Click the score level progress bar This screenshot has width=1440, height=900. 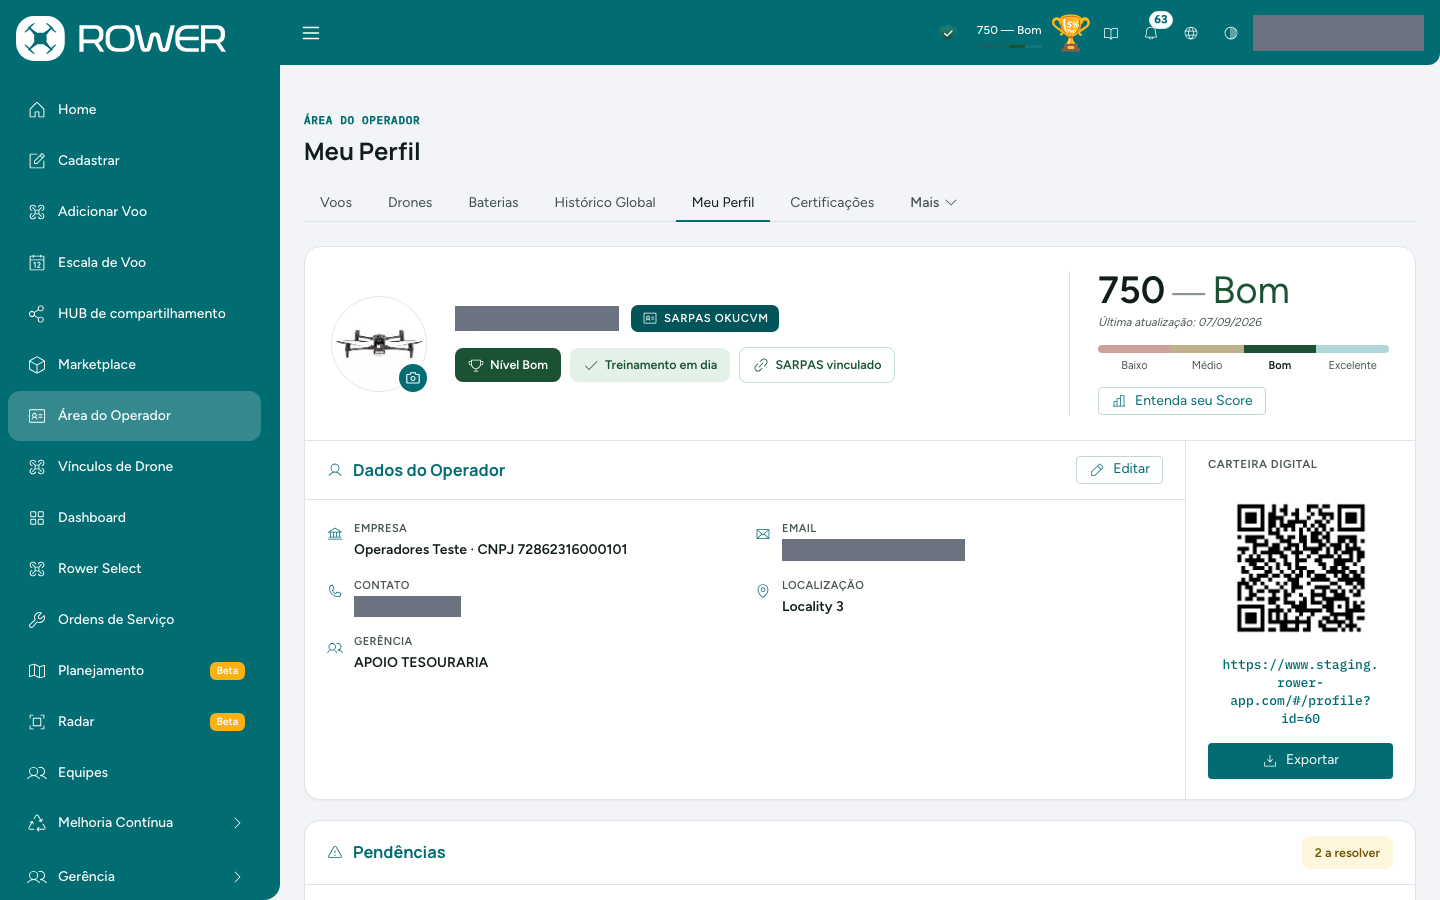(x=1243, y=349)
